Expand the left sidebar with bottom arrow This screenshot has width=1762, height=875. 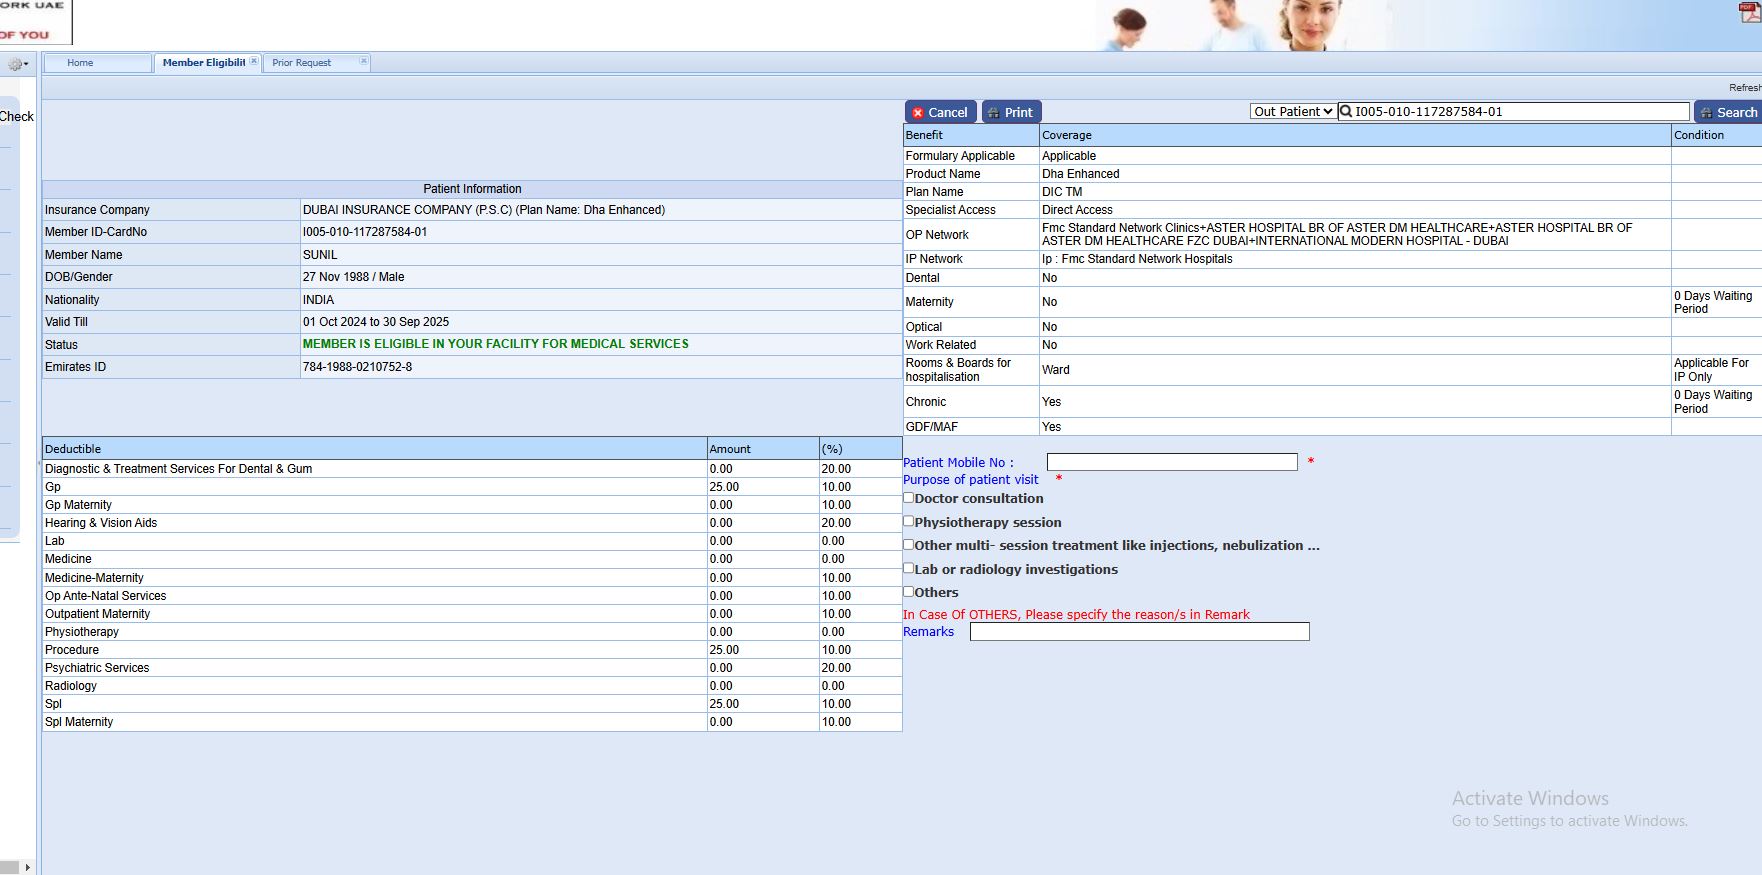click(x=27, y=867)
